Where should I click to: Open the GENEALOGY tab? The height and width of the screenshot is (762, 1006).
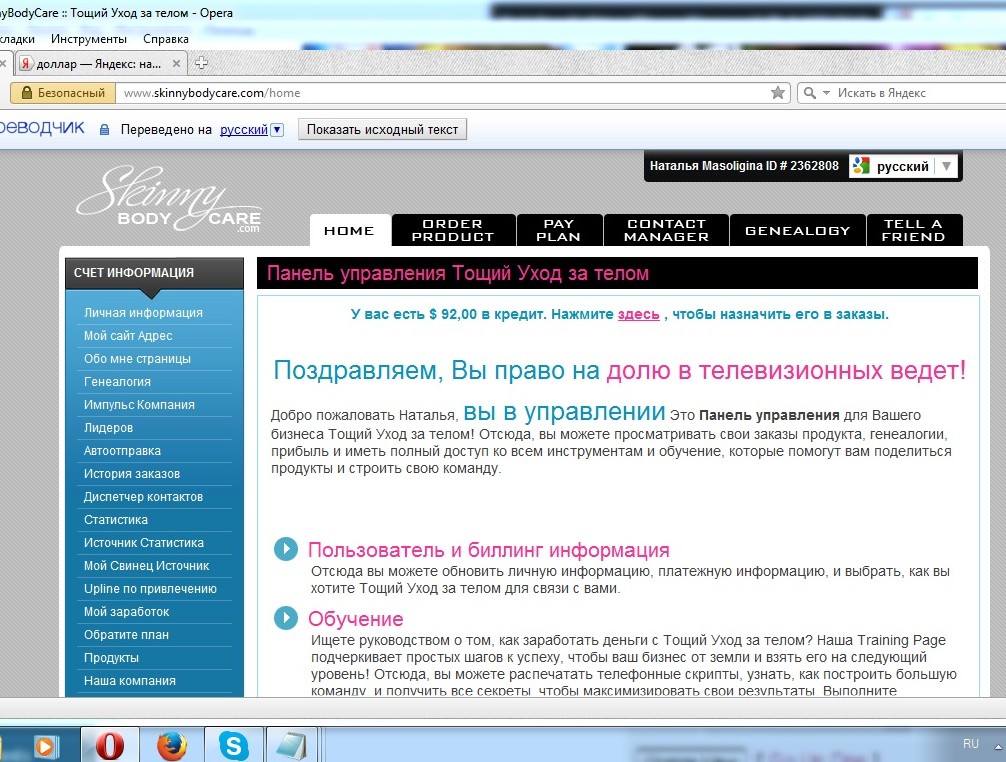click(797, 230)
